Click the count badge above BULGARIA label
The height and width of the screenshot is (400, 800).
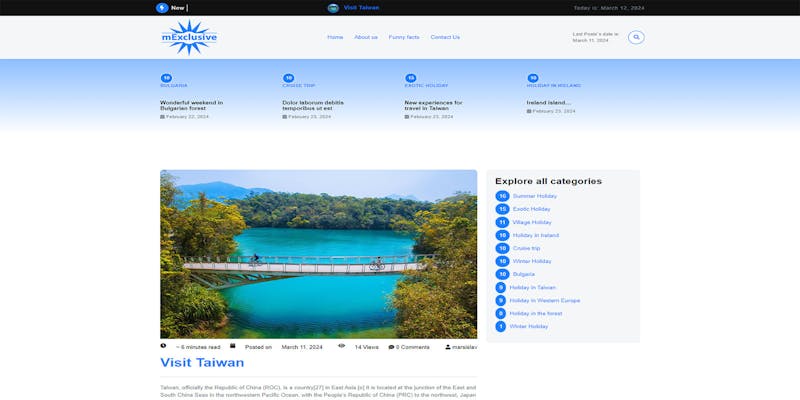166,78
